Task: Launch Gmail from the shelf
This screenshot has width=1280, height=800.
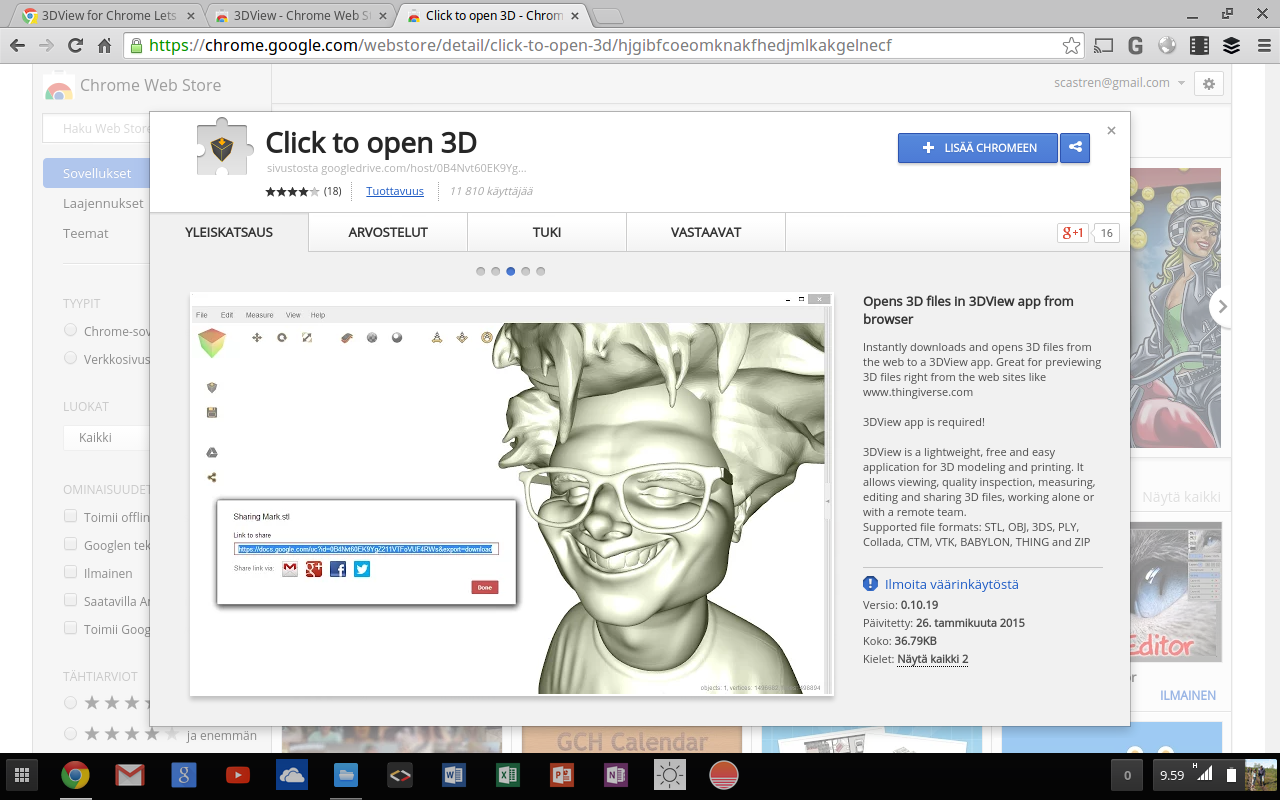Action: [130, 775]
